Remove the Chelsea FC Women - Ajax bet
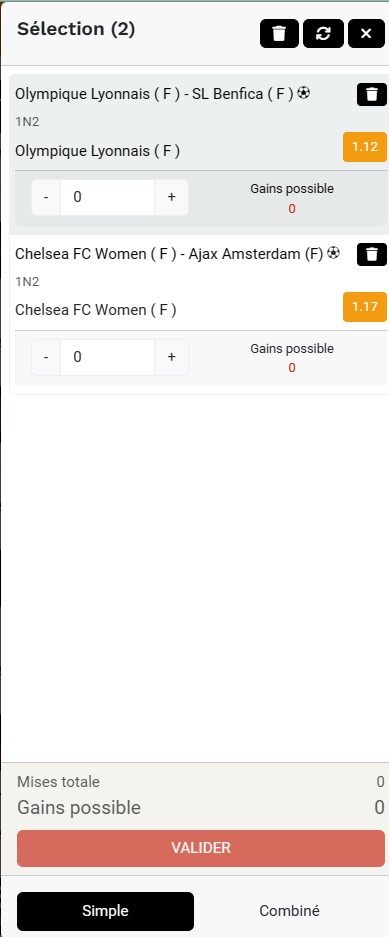 point(372,255)
